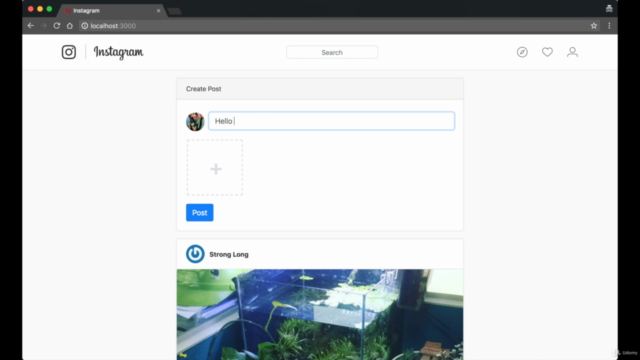Go back with the browser back arrow
Image resolution: width=640 pixels, height=360 pixels.
[x=31, y=26]
